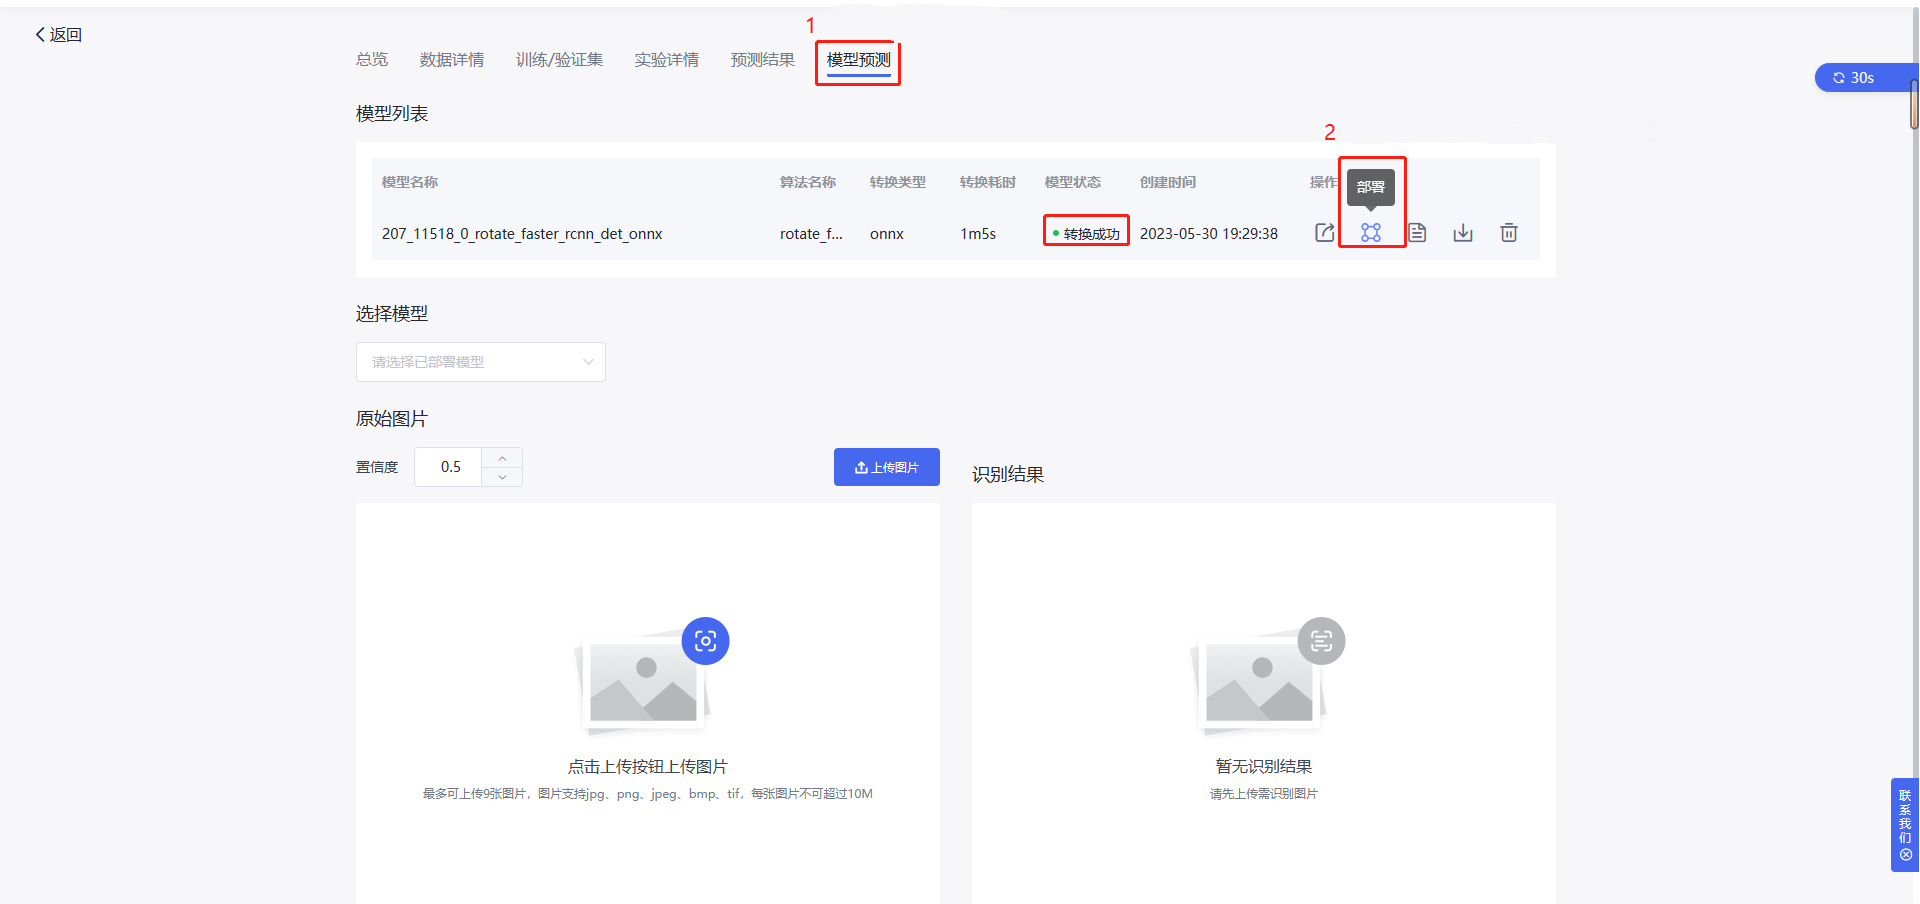
Task: Click the 上传图片 button
Action: (887, 467)
